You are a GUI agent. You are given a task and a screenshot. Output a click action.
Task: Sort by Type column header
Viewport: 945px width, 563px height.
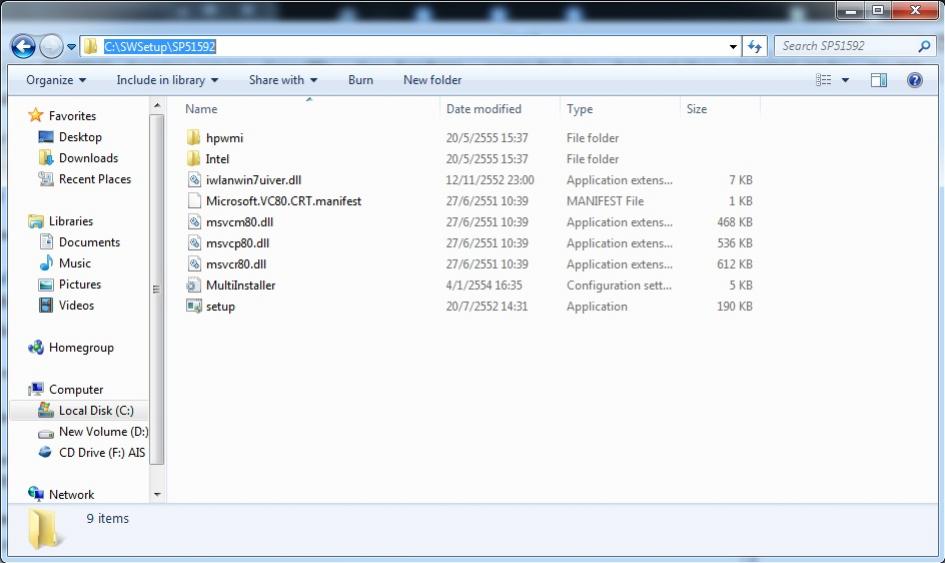click(x=580, y=109)
